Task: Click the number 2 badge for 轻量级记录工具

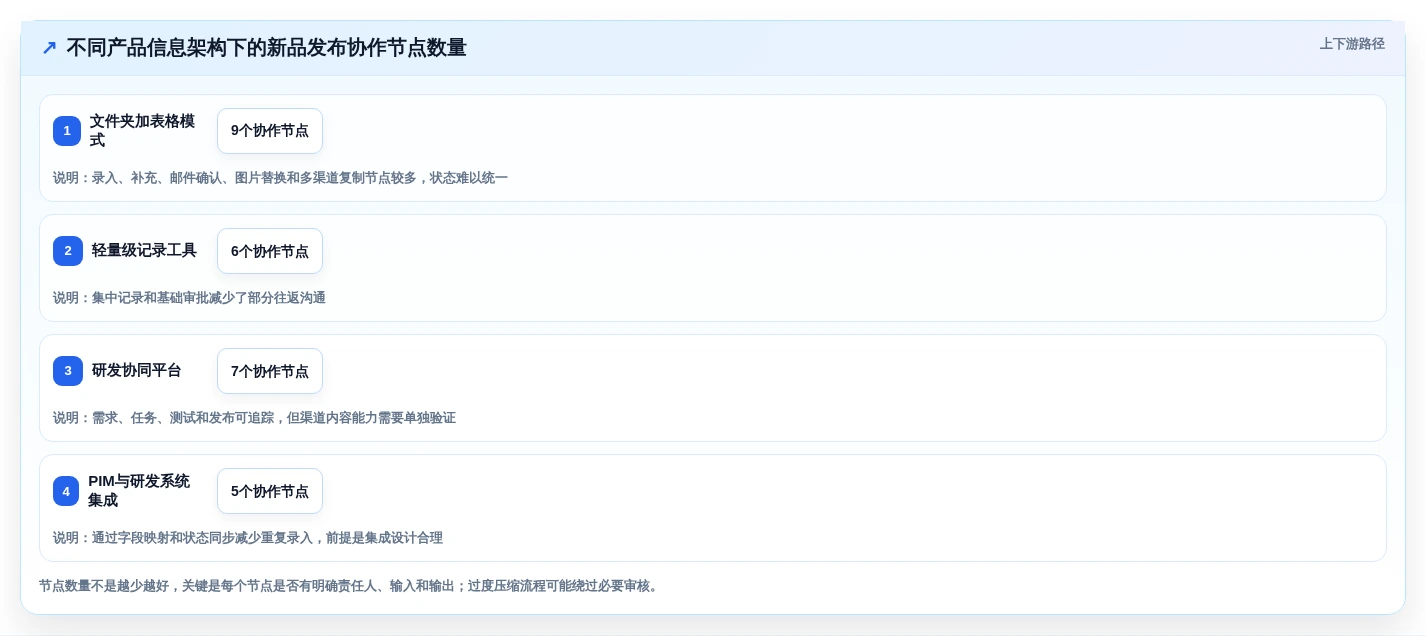Action: (68, 251)
